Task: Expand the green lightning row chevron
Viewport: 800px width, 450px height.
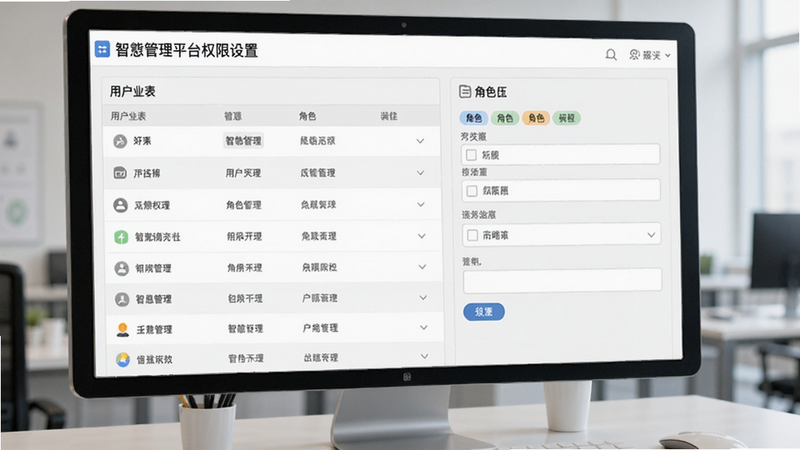Action: pos(422,236)
